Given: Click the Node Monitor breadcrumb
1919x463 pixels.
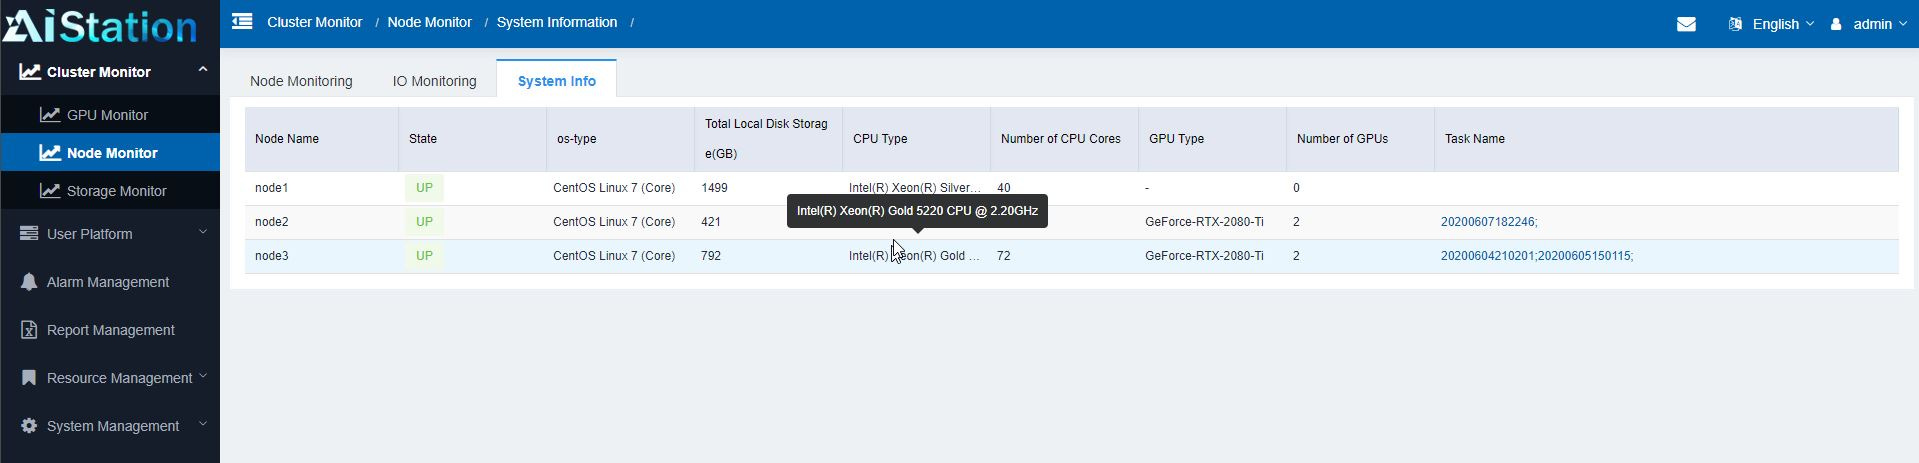Looking at the screenshot, I should coord(429,22).
